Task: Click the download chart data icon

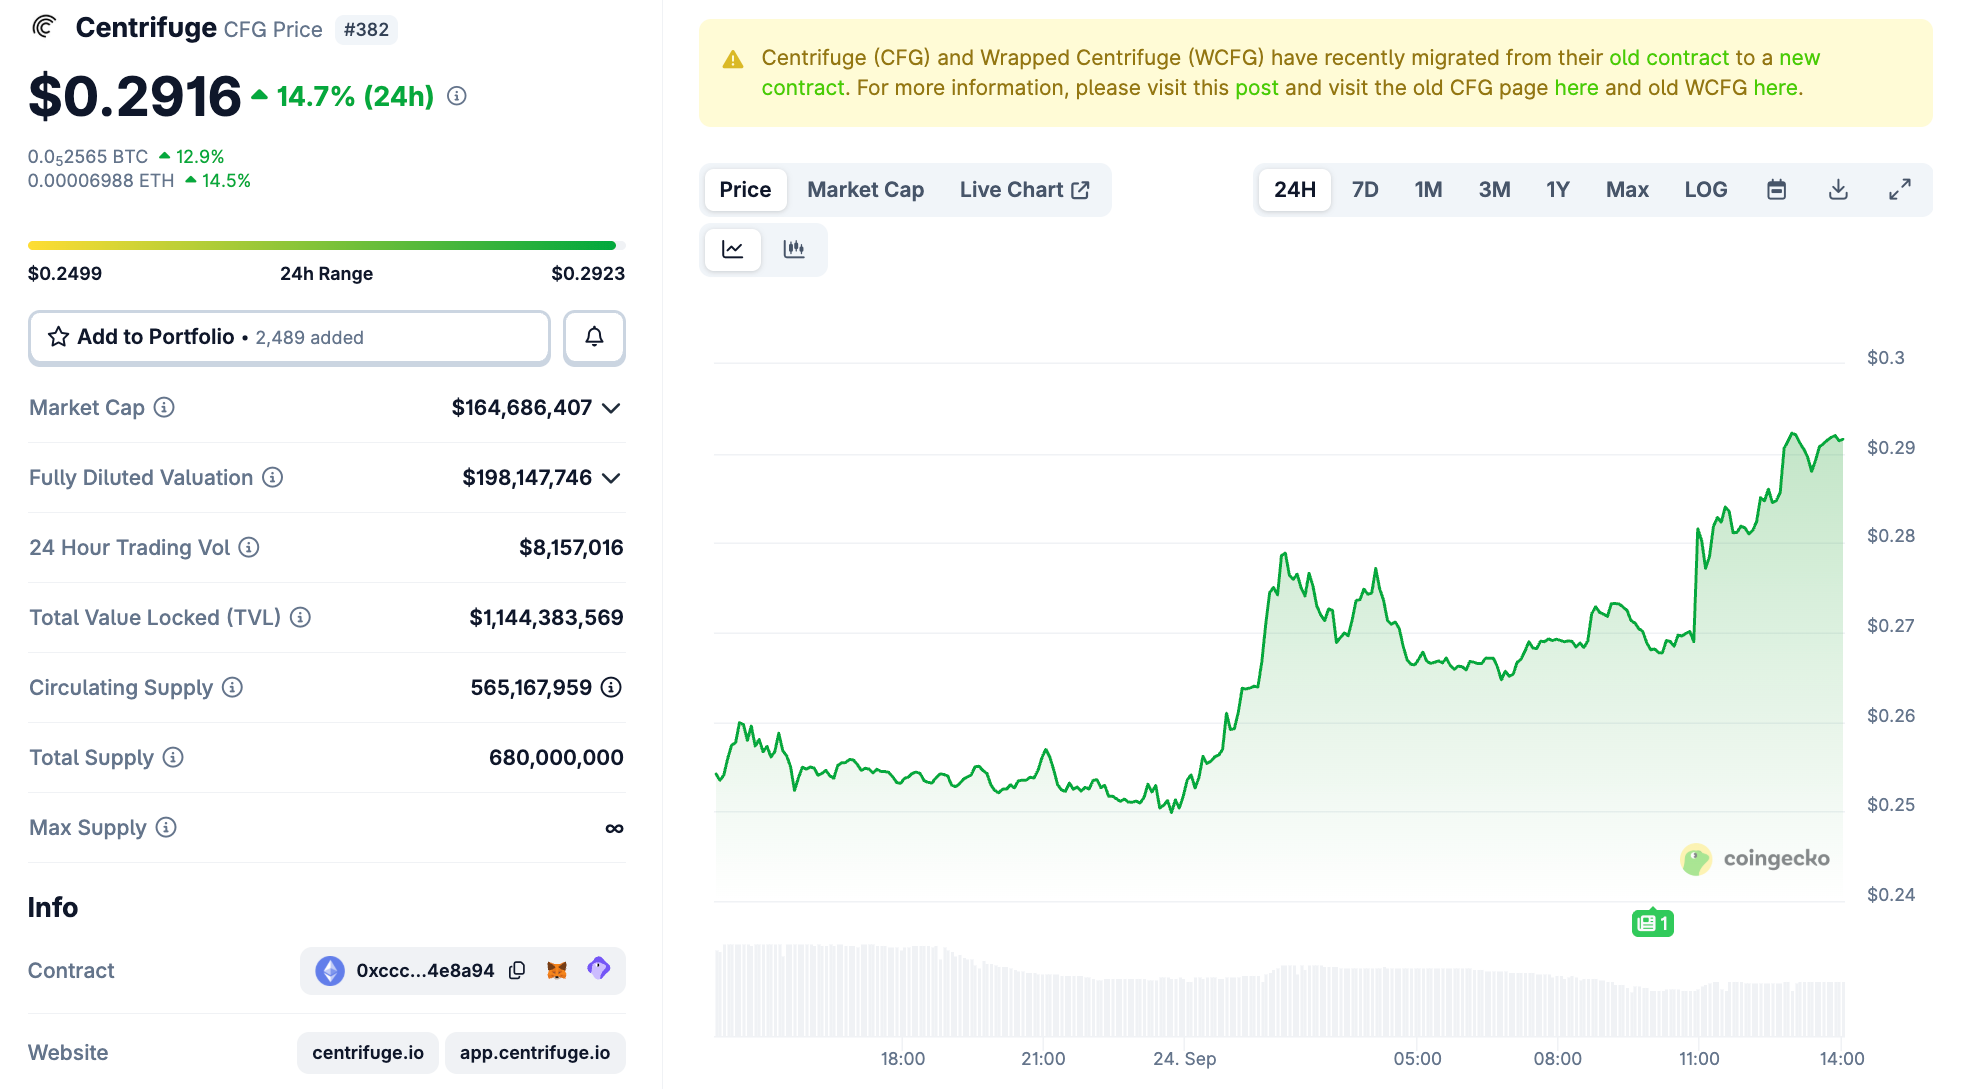Action: pyautogui.click(x=1838, y=190)
